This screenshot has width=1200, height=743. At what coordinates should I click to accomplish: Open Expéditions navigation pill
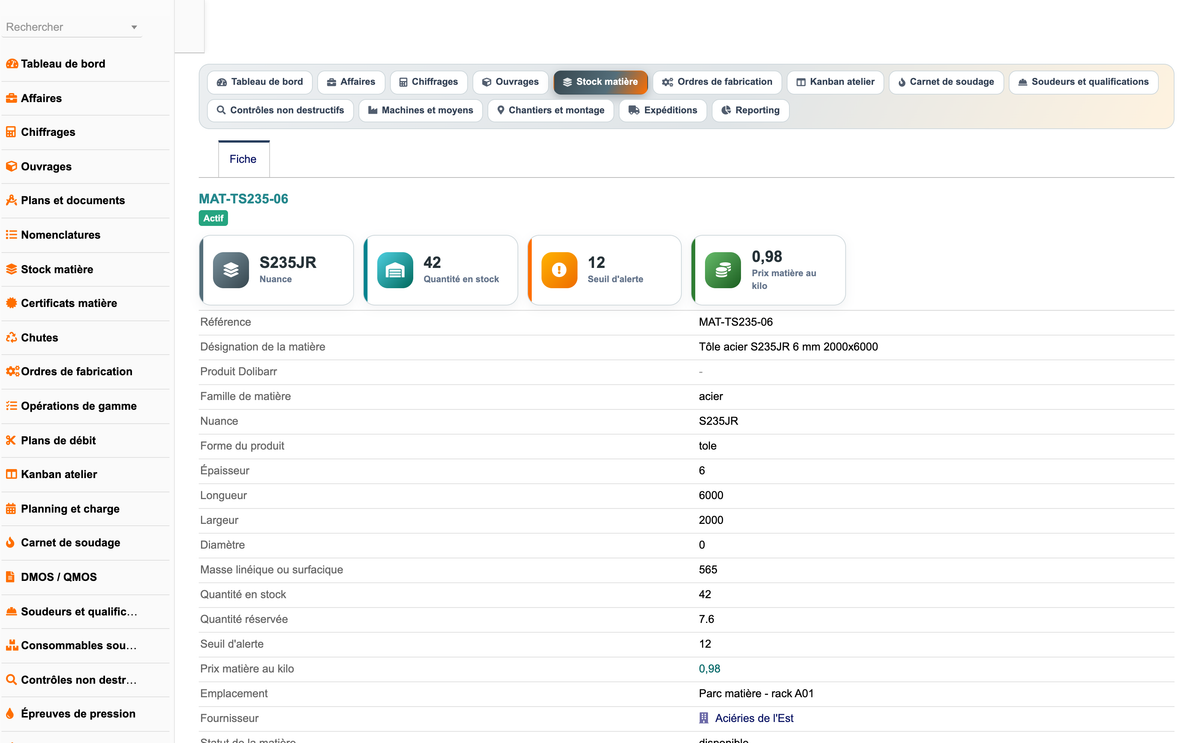(x=663, y=110)
